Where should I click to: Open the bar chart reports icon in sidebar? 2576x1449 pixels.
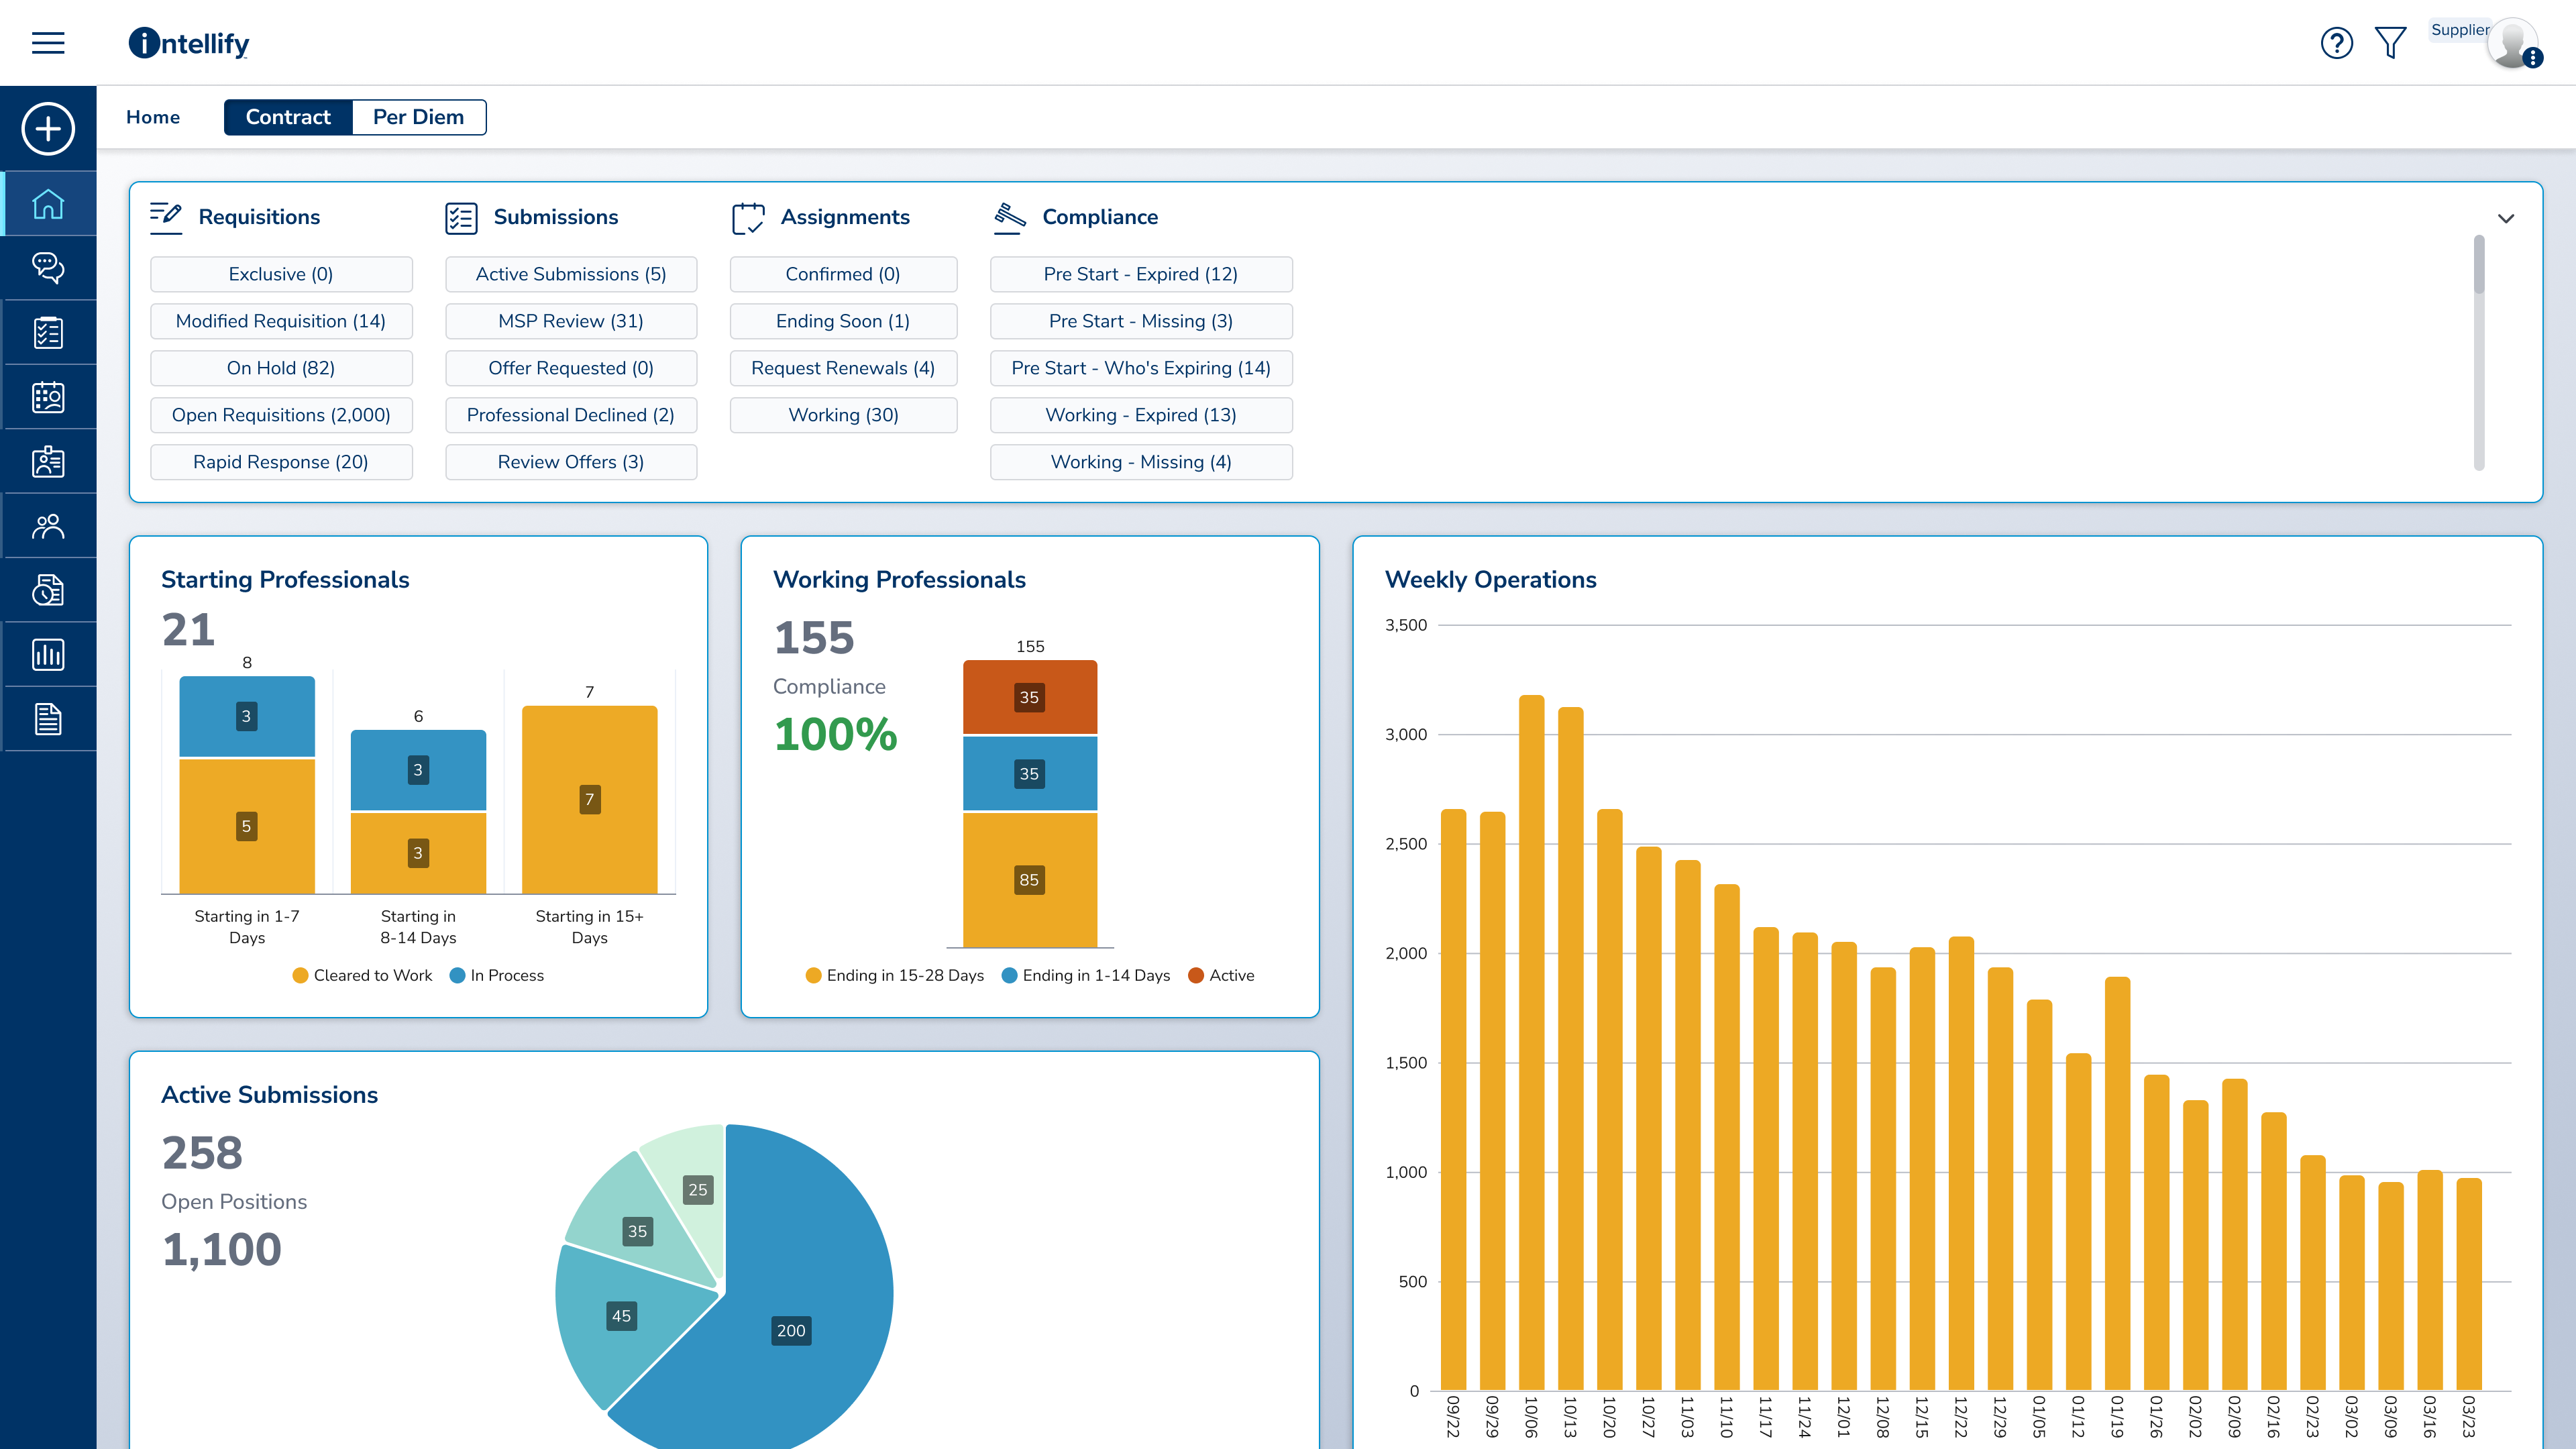tap(47, 654)
